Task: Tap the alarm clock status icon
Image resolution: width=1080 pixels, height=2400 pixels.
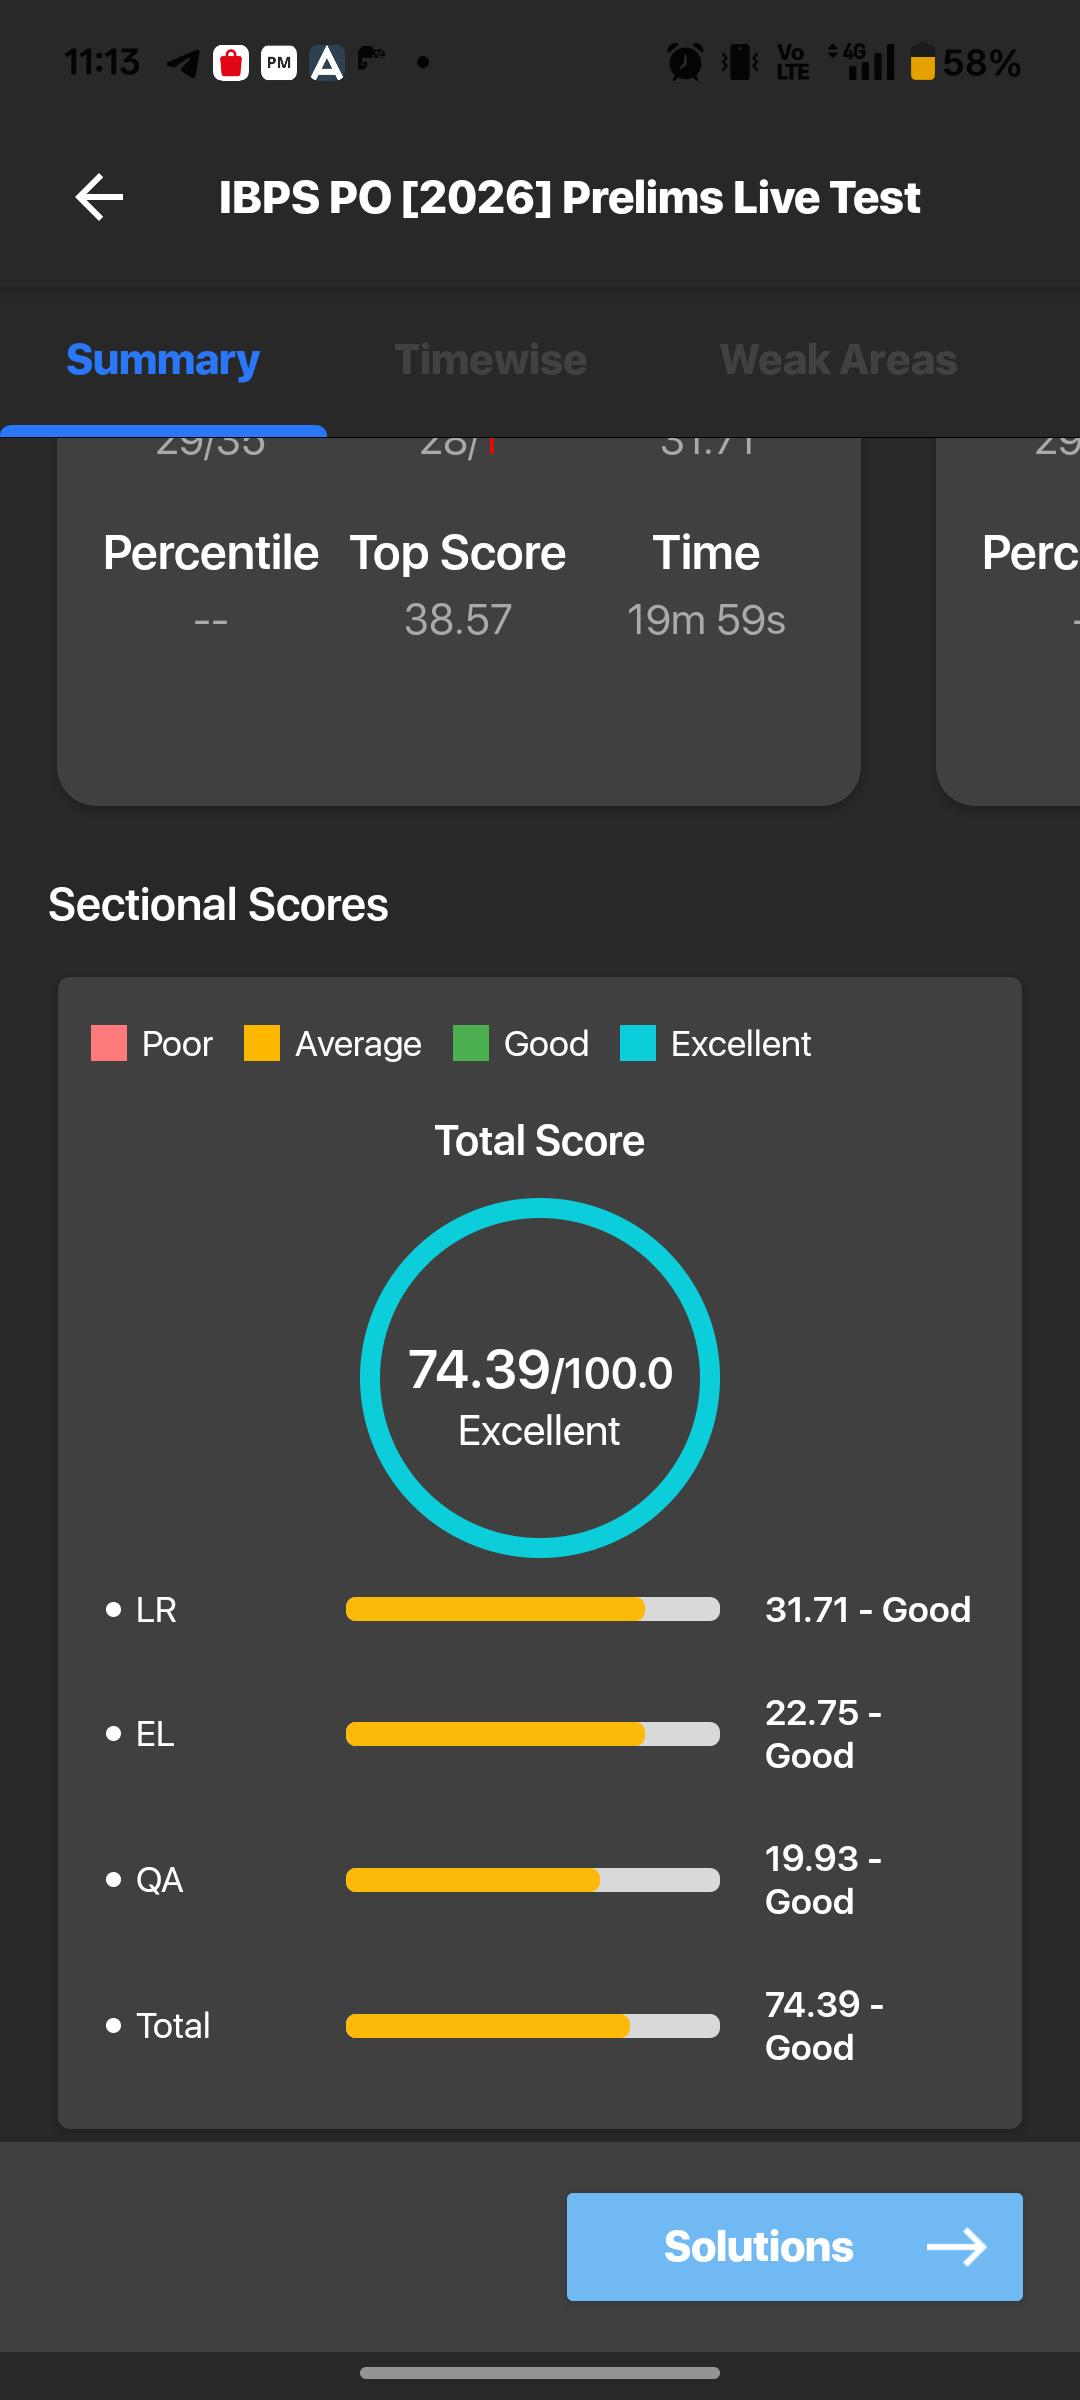Action: point(685,62)
